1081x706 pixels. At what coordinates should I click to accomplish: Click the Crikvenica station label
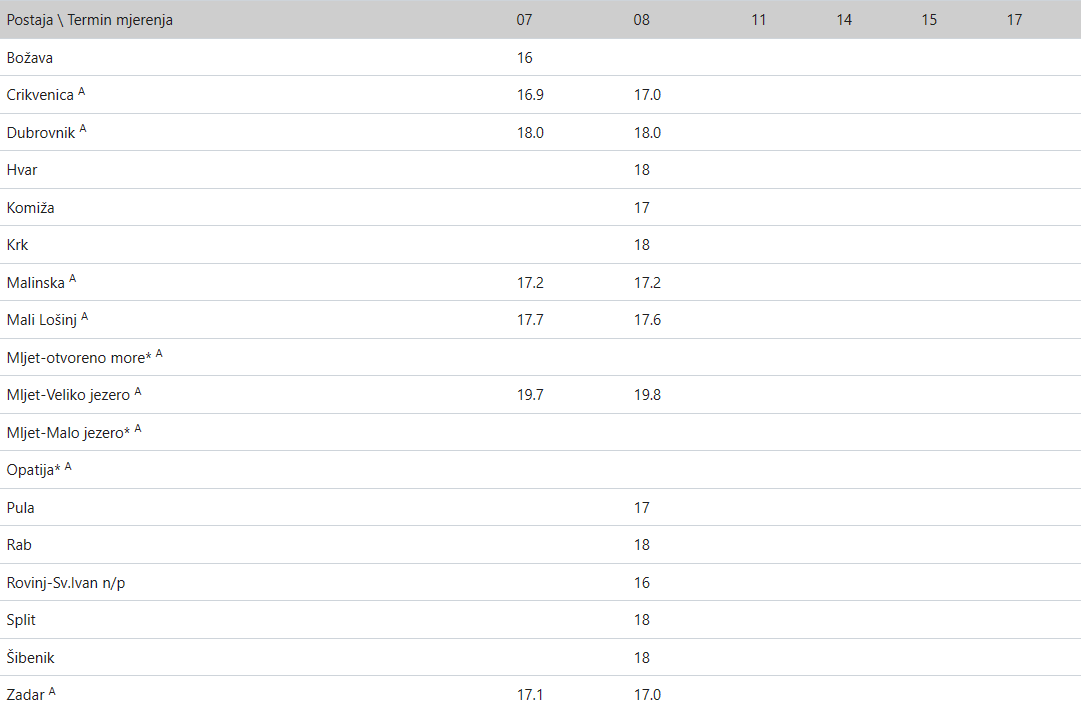click(41, 95)
